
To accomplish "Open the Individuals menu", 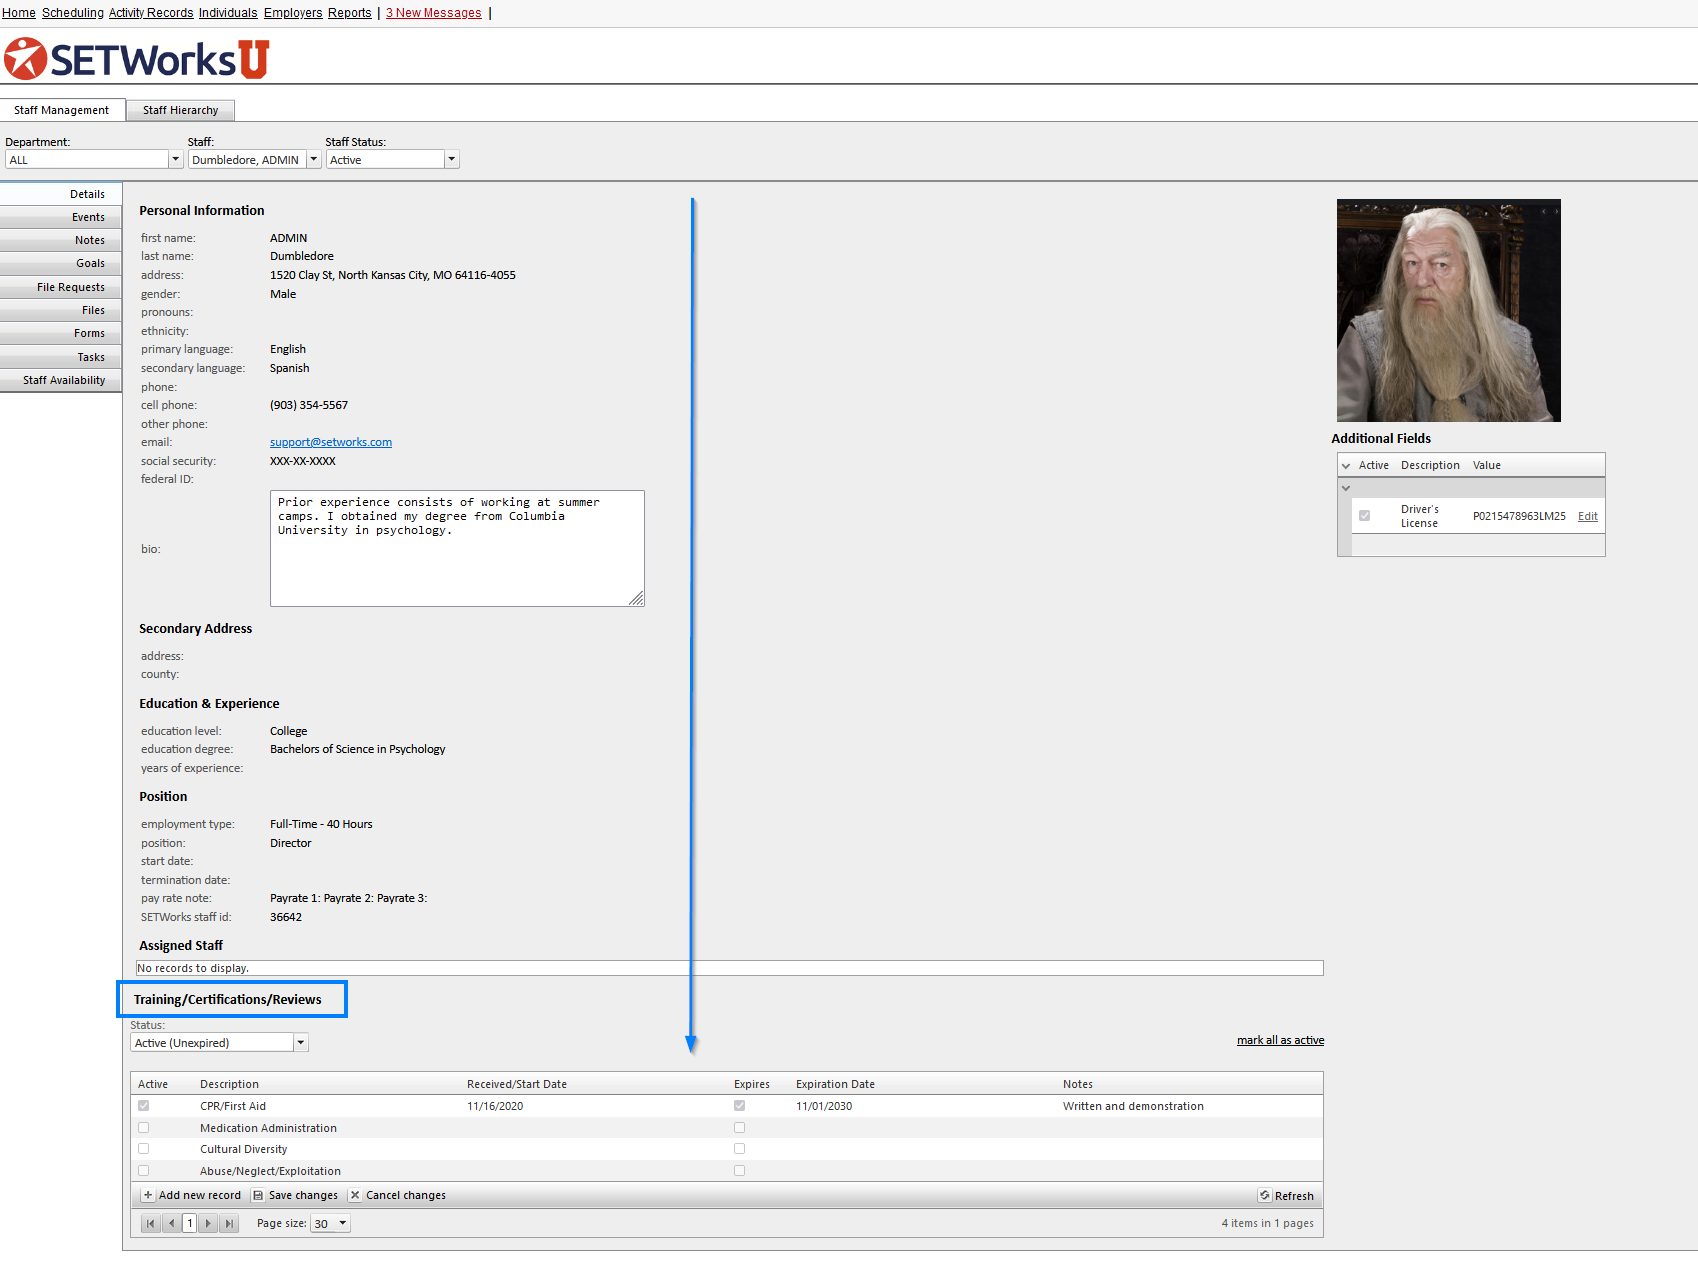I will coord(228,13).
